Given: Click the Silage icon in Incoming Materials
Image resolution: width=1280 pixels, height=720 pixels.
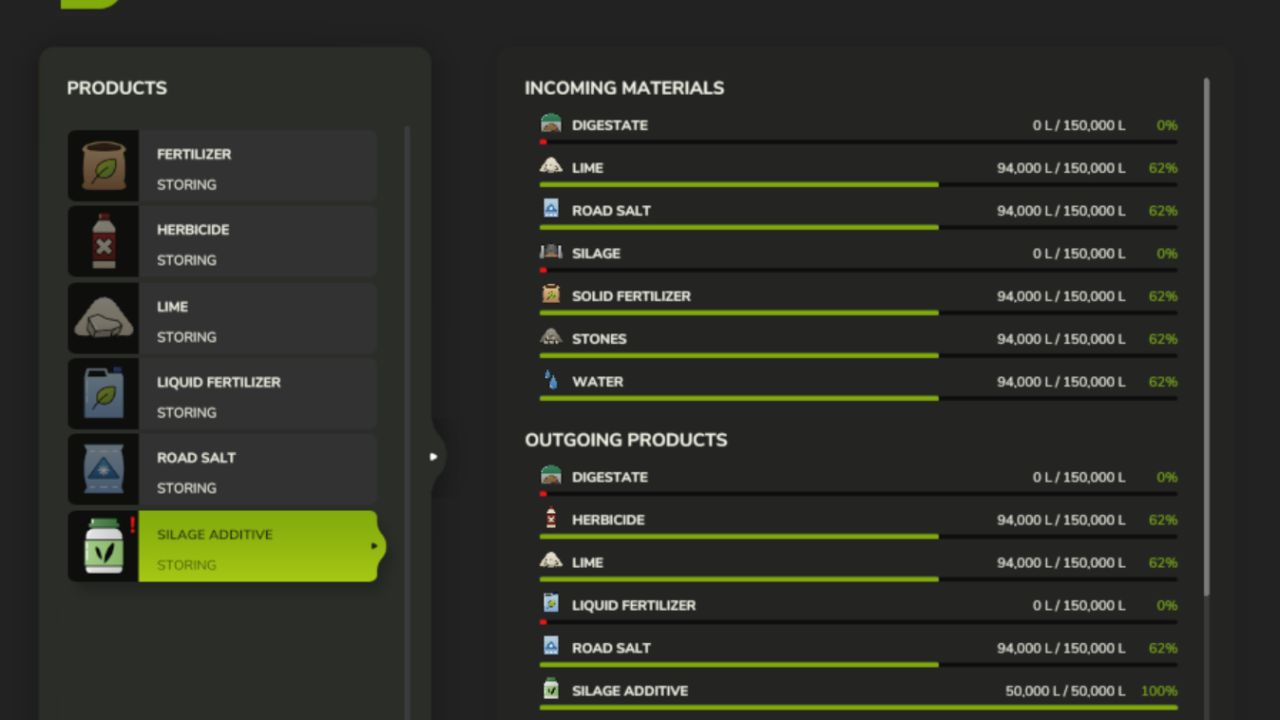Looking at the screenshot, I should pyautogui.click(x=550, y=253).
